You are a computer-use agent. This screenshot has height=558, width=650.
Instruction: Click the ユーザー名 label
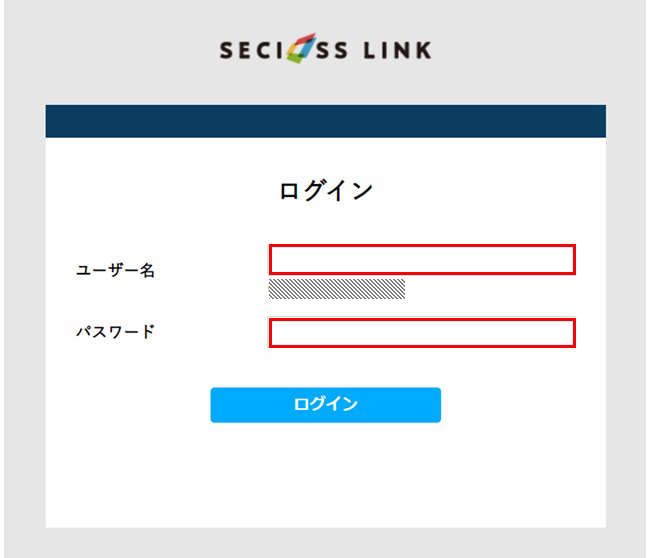point(116,270)
